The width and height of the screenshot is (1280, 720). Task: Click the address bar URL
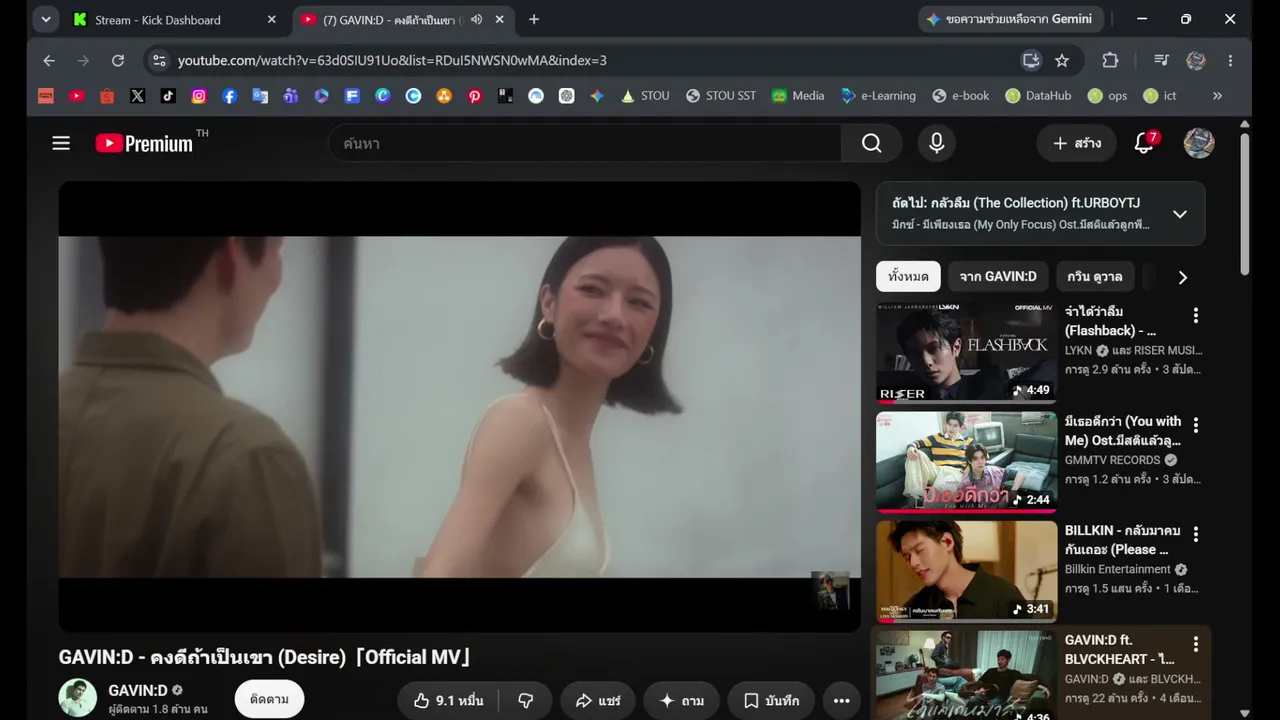click(392, 60)
